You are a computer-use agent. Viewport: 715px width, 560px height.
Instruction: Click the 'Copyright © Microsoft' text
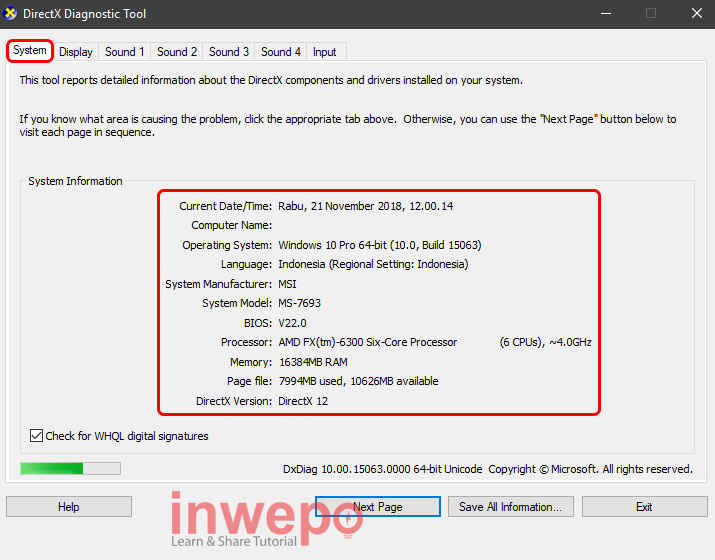543,469
